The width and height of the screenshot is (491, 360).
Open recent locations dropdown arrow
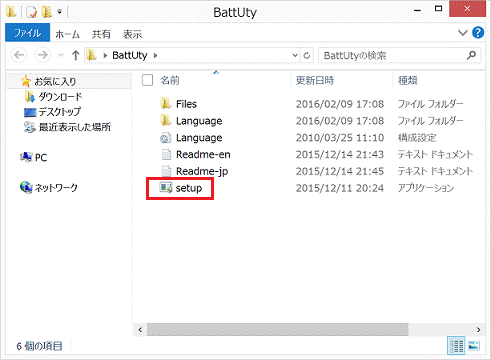coord(61,55)
